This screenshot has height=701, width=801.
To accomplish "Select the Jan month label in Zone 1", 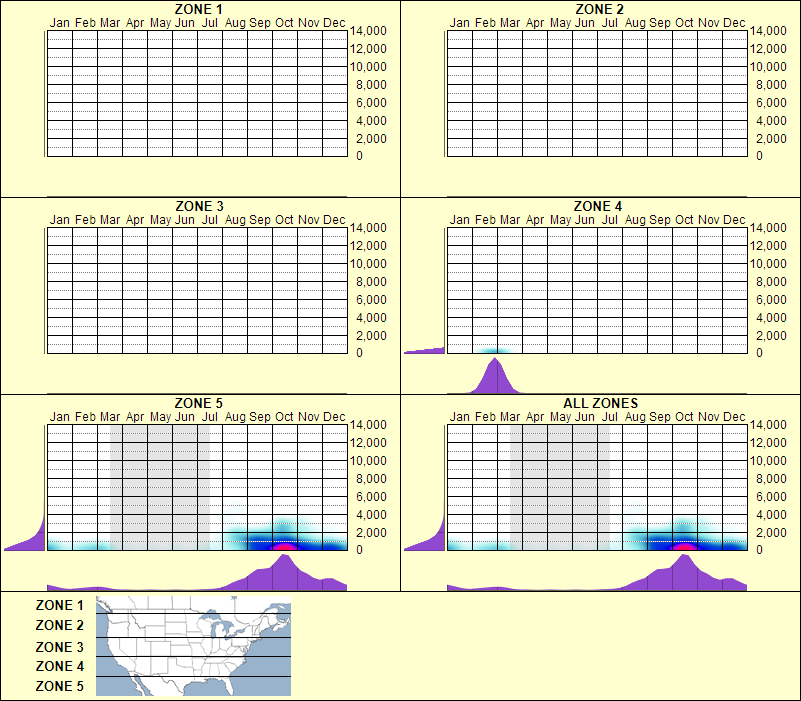I will point(58,22).
